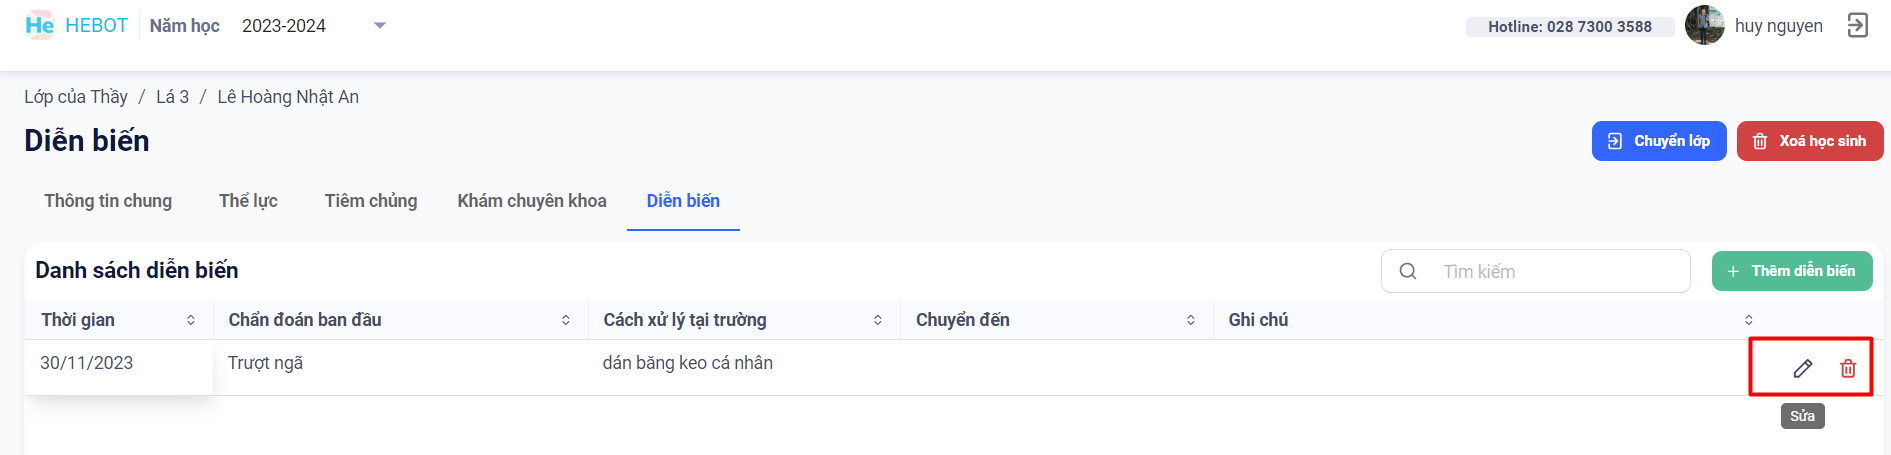
Task: Sort by Cách xử lý tại trường column
Action: point(878,320)
